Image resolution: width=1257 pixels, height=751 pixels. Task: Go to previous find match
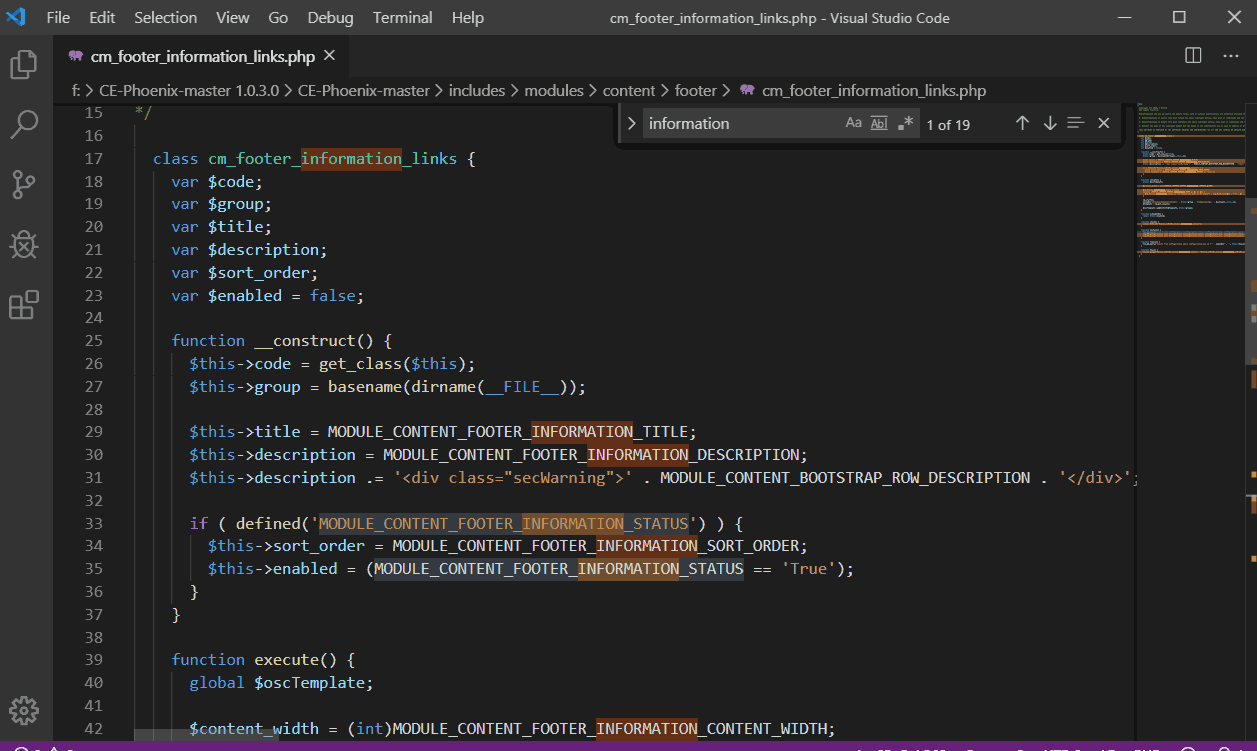(x=1022, y=123)
